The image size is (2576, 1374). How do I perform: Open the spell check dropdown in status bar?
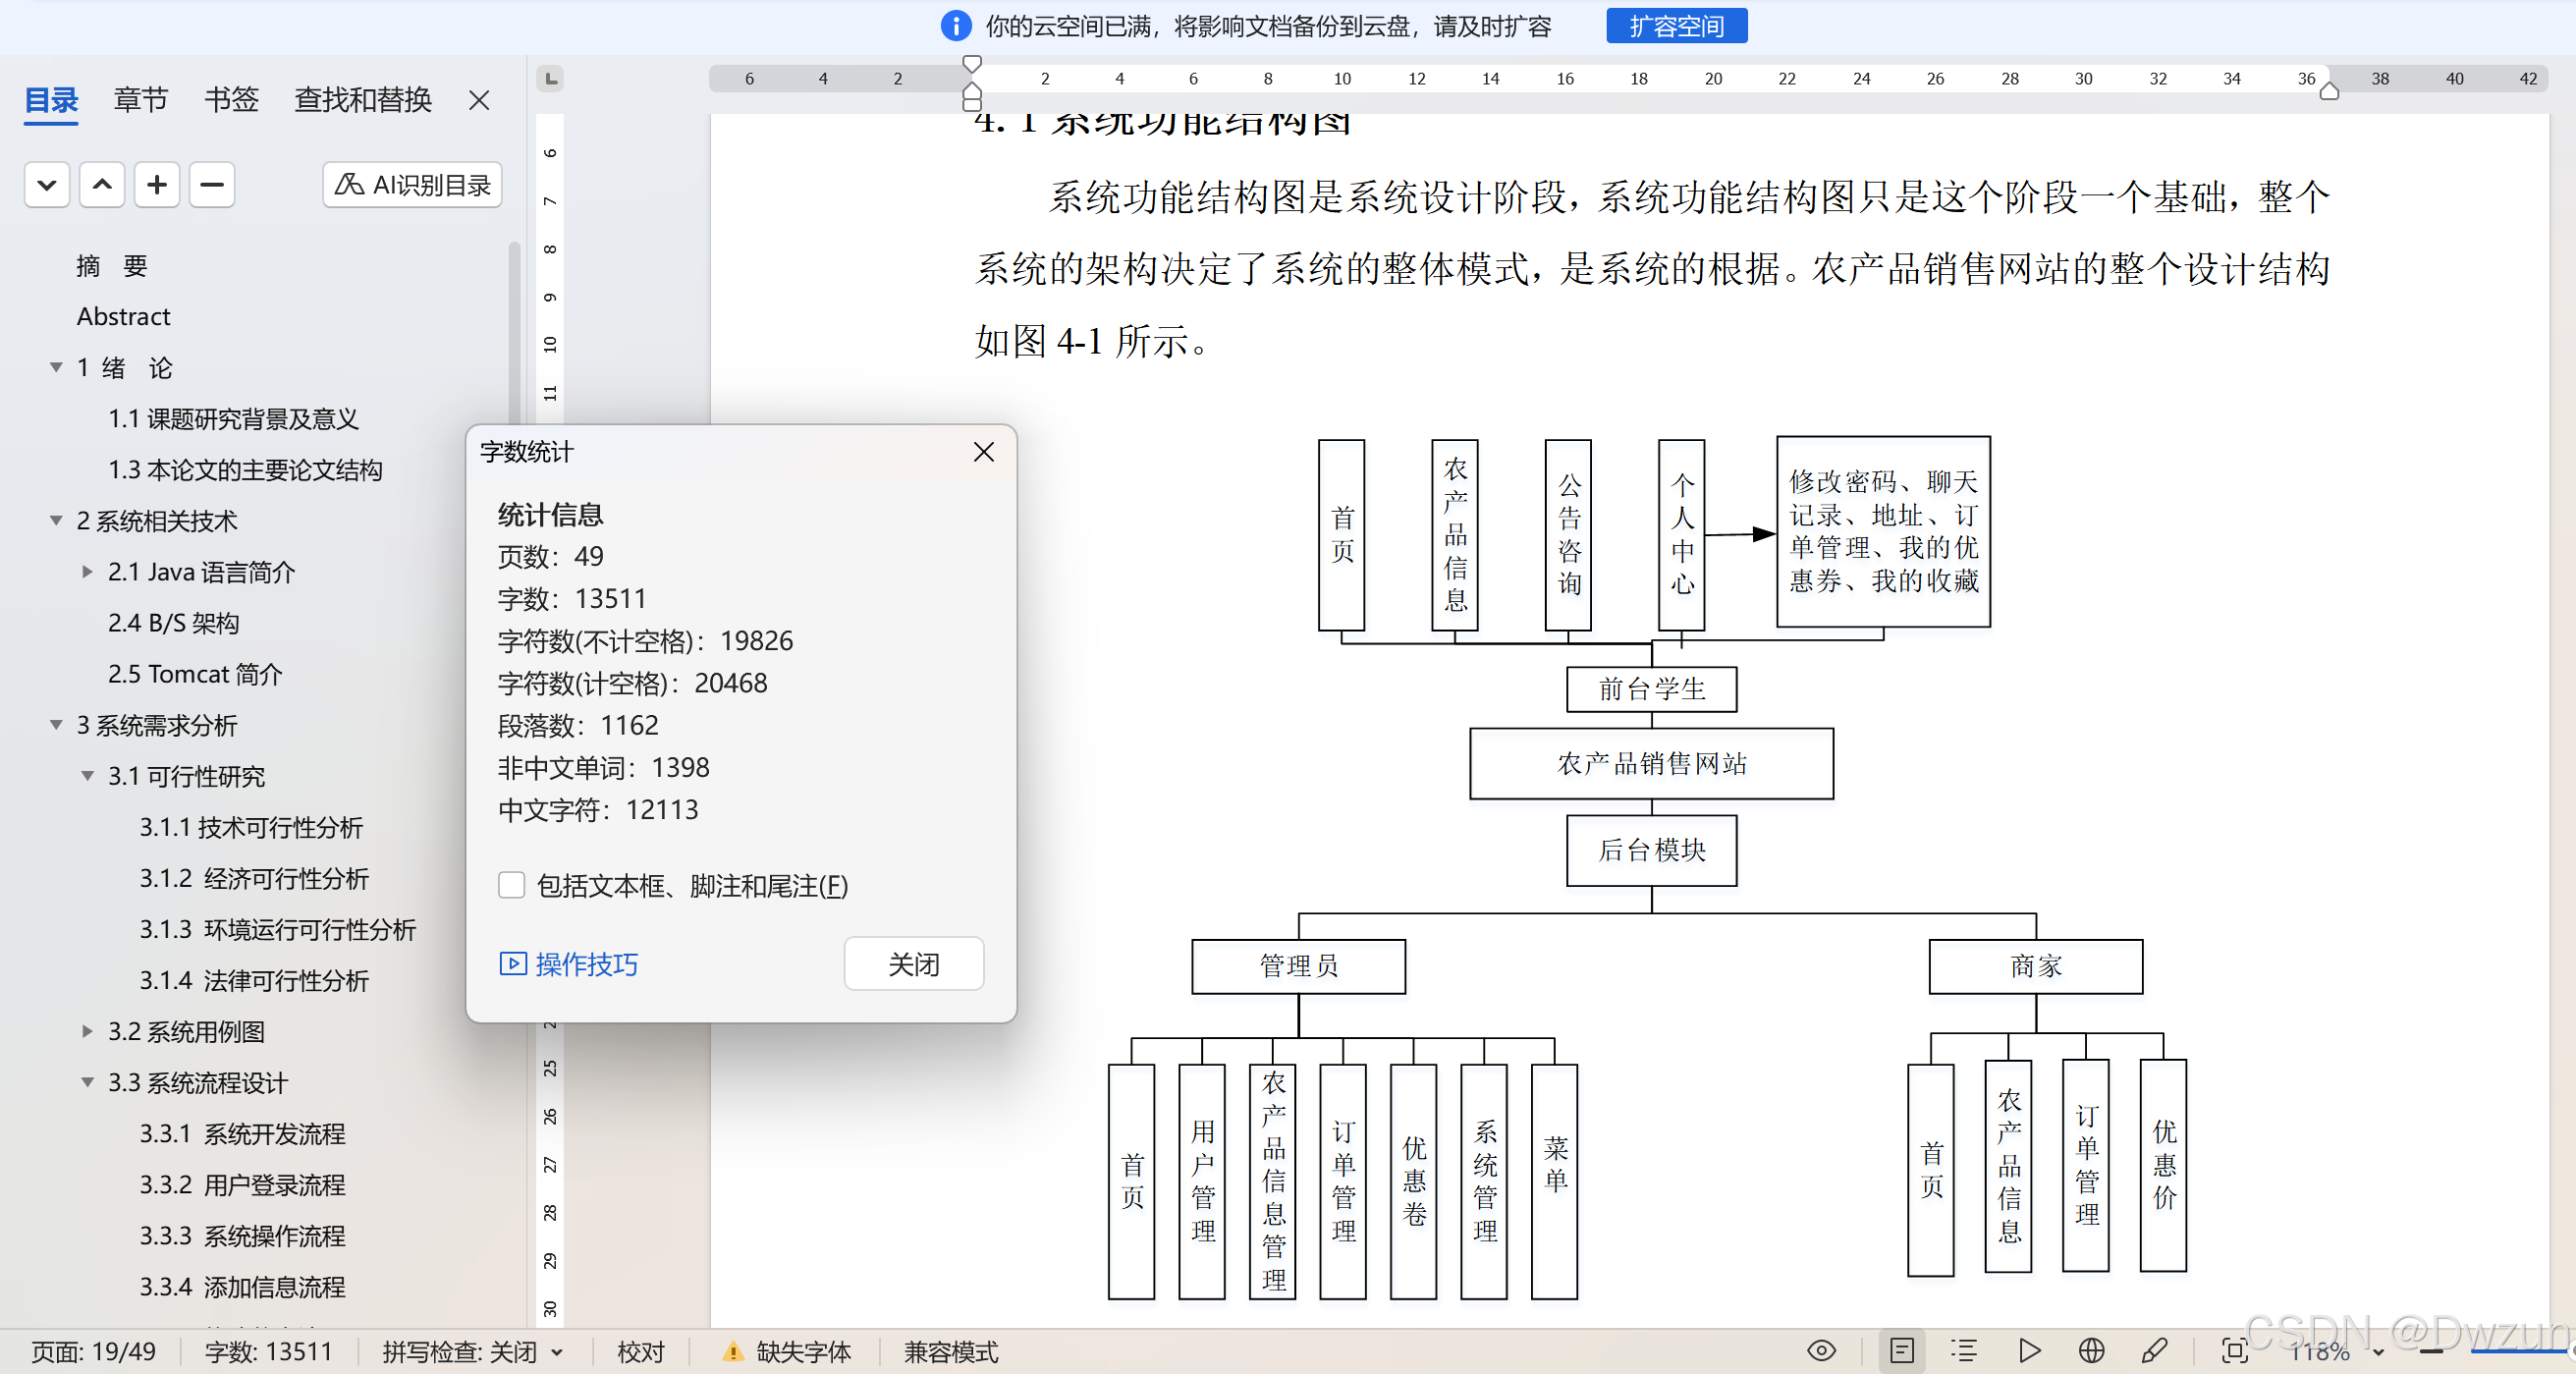tap(558, 1353)
